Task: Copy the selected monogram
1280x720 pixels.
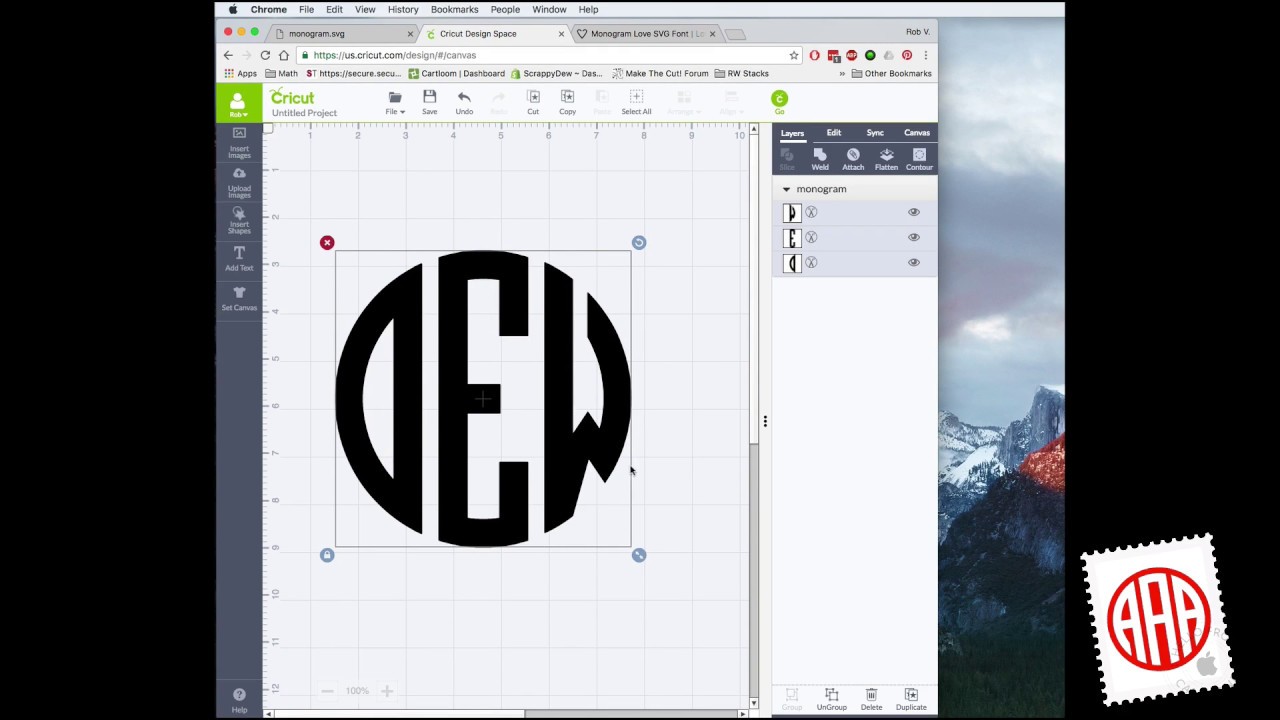Action: click(x=567, y=102)
